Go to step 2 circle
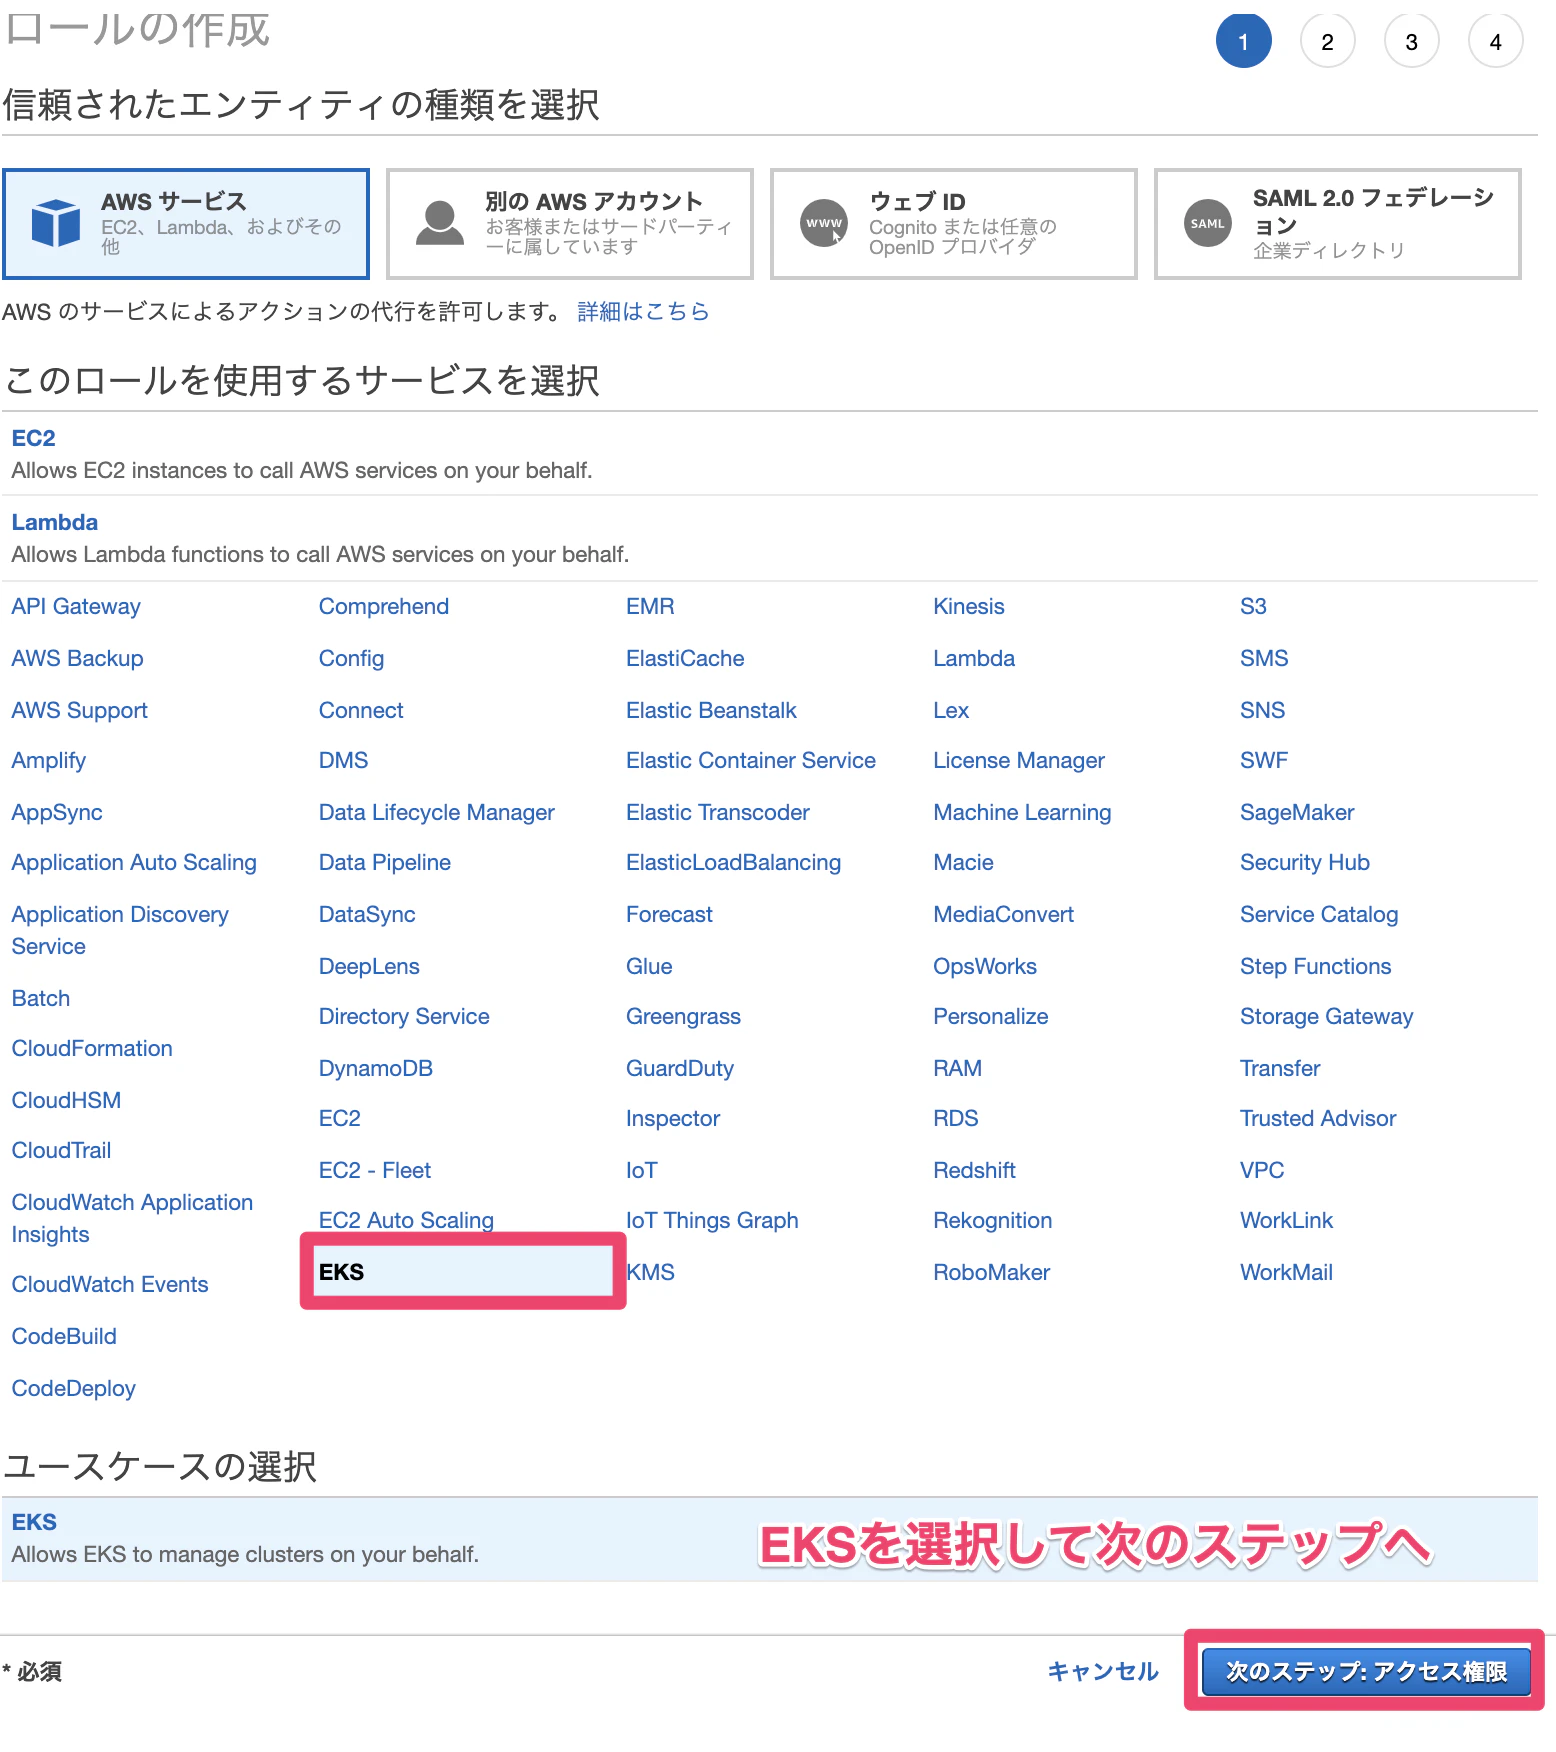Image resolution: width=1556 pixels, height=1752 pixels. coord(1327,41)
